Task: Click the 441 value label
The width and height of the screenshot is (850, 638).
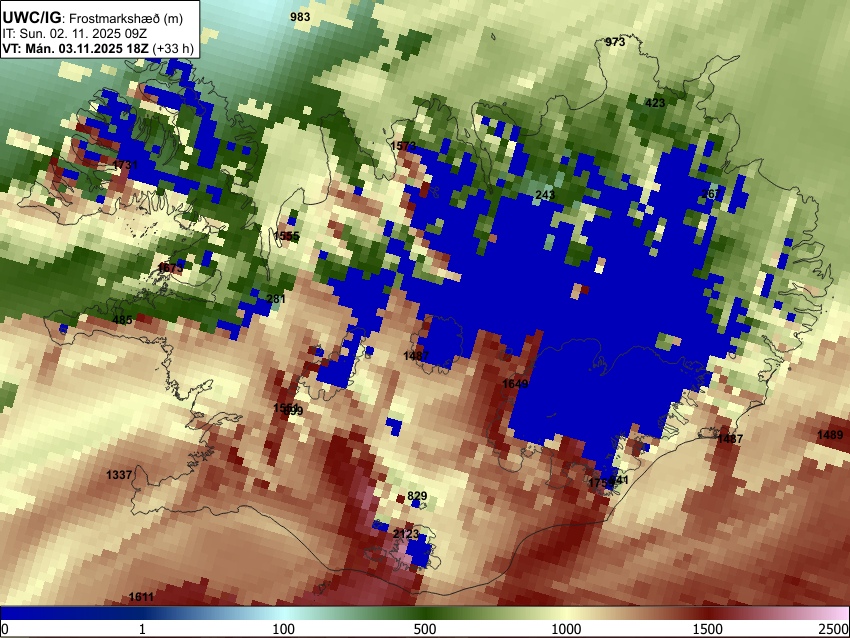Action: click(619, 480)
